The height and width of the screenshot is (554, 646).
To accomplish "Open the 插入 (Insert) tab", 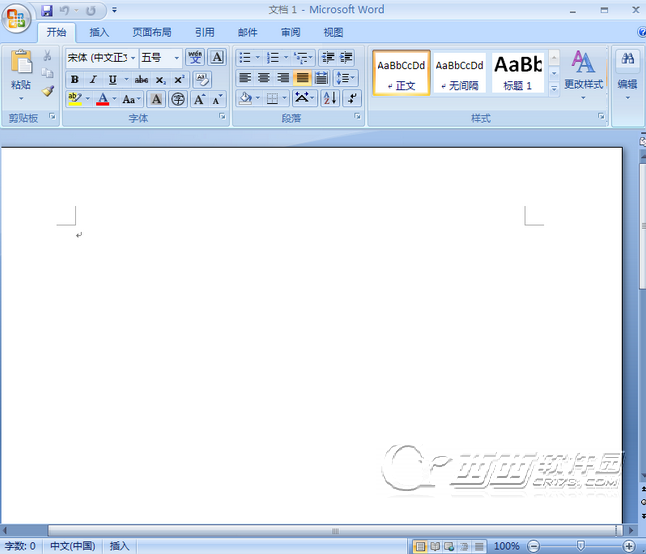I will point(99,33).
